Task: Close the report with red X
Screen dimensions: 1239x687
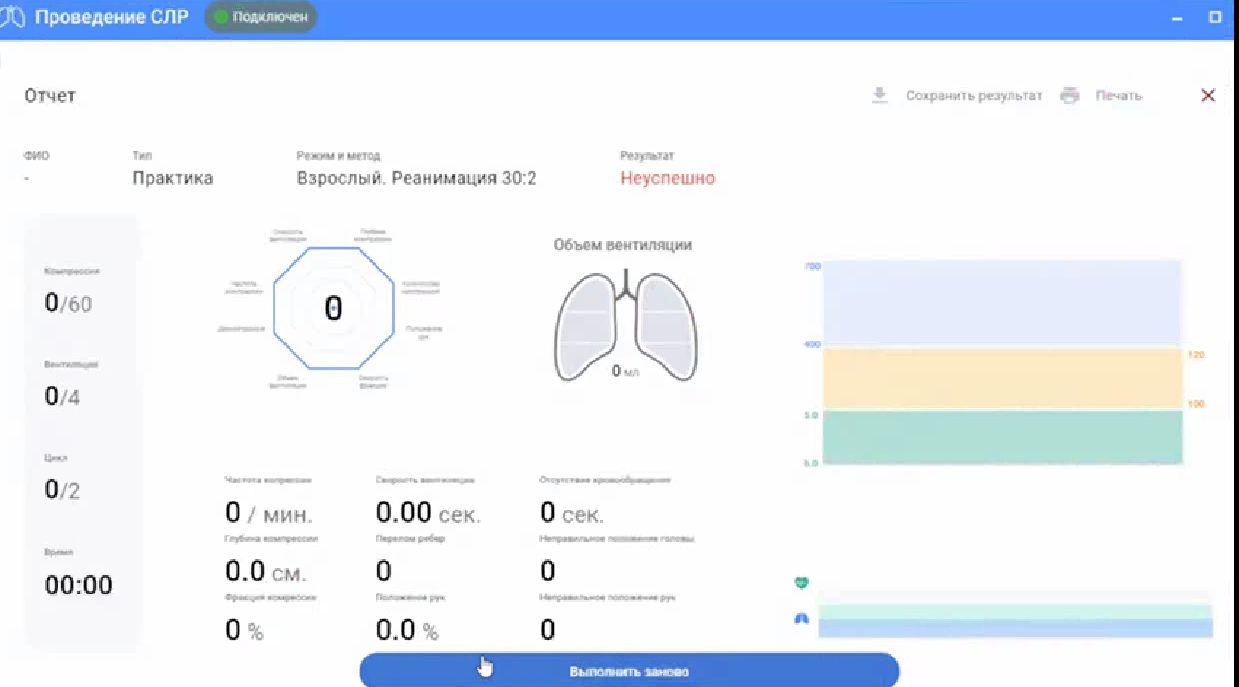Action: (x=1207, y=95)
